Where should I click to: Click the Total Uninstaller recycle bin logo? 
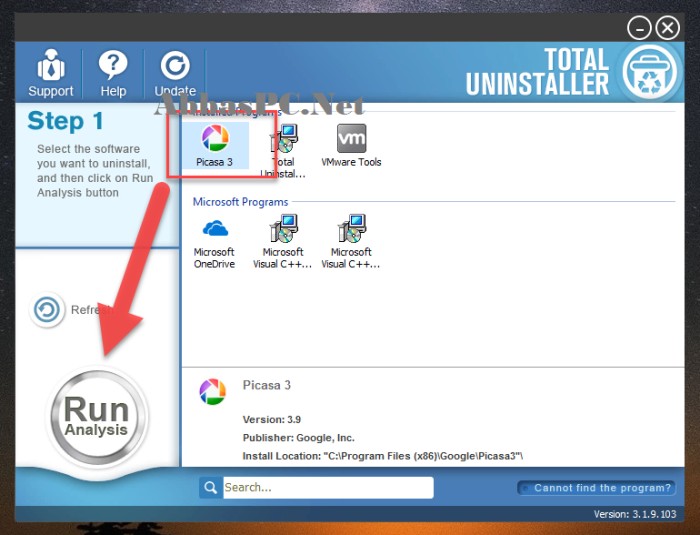coord(650,71)
